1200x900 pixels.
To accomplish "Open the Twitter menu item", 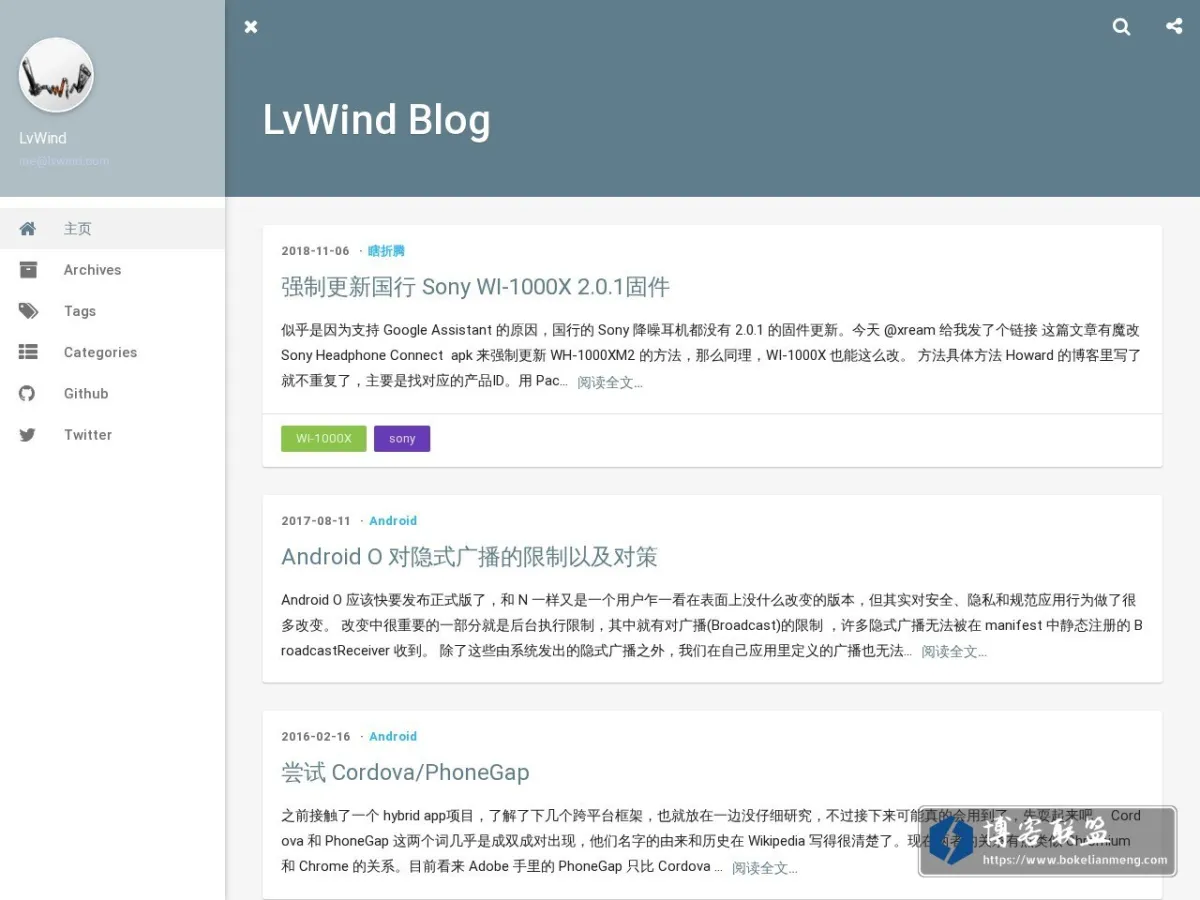I will tap(112, 435).
